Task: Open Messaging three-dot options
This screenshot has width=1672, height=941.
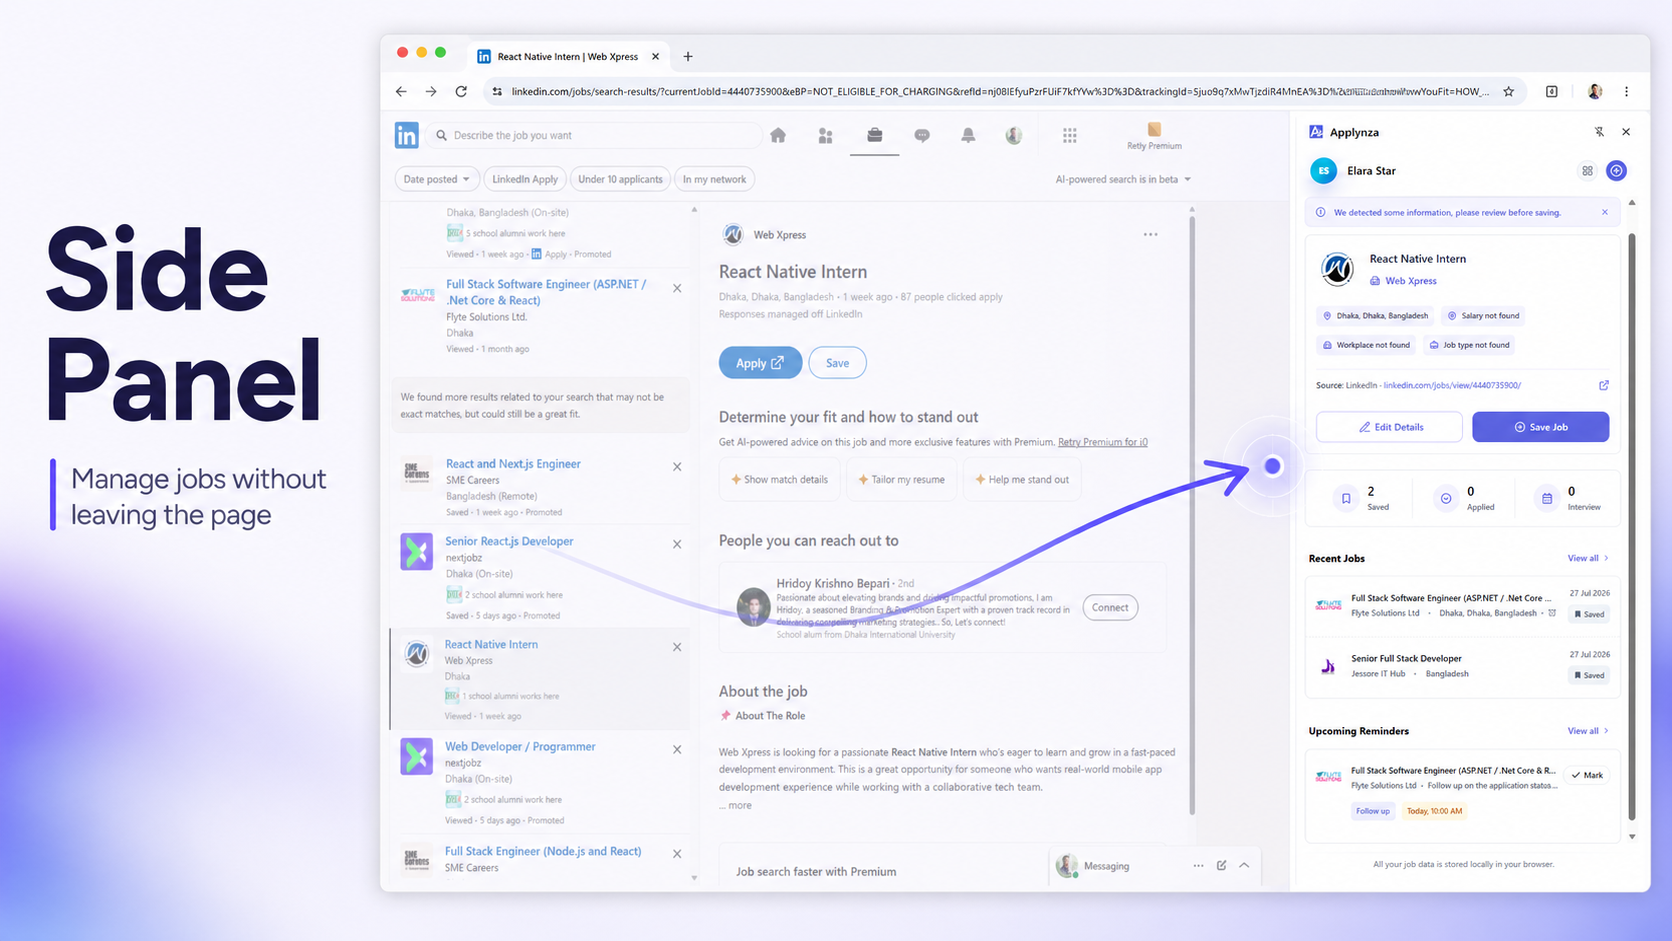Action: [1198, 865]
